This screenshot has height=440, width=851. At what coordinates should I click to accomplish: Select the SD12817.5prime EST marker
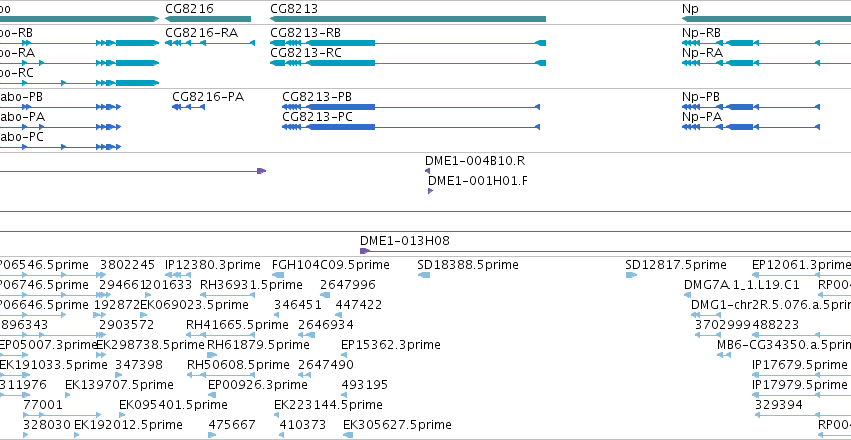pyautogui.click(x=631, y=275)
